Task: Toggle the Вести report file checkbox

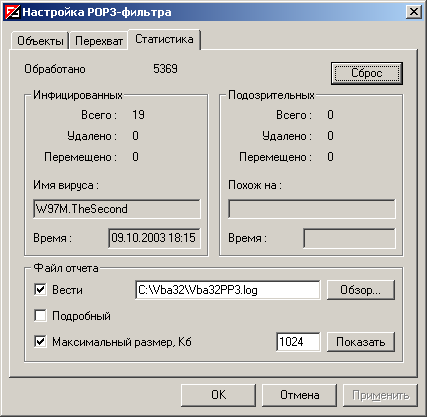Action: 40,289
